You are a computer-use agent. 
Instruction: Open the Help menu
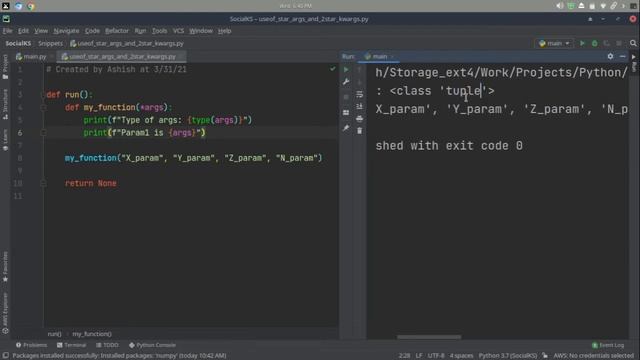tap(224, 31)
